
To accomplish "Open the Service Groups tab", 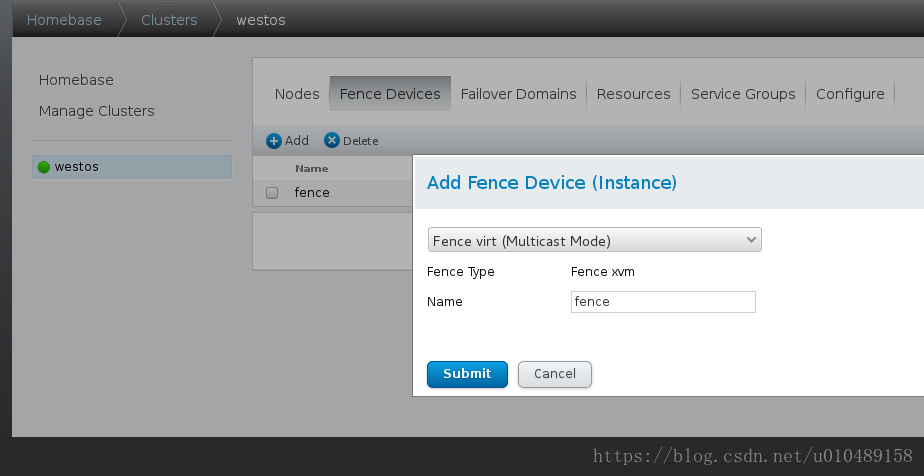I will tap(743, 94).
